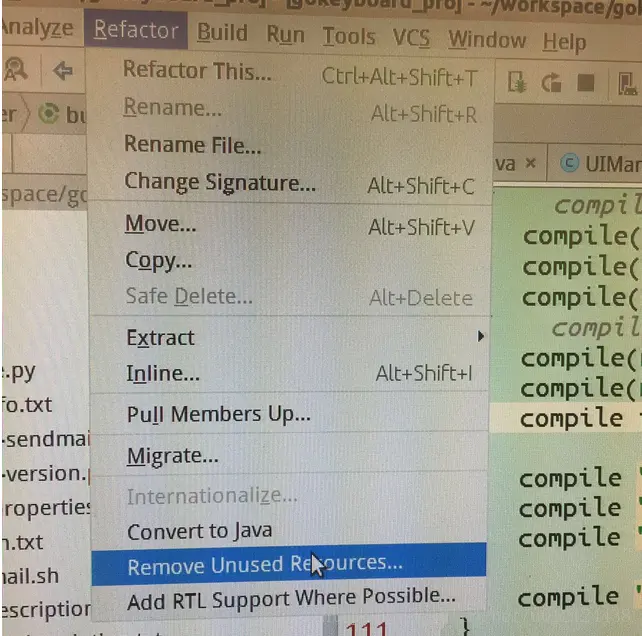Screen dimensions: 642x636
Task: Choose Change Signature... menu item
Action: tap(290, 183)
